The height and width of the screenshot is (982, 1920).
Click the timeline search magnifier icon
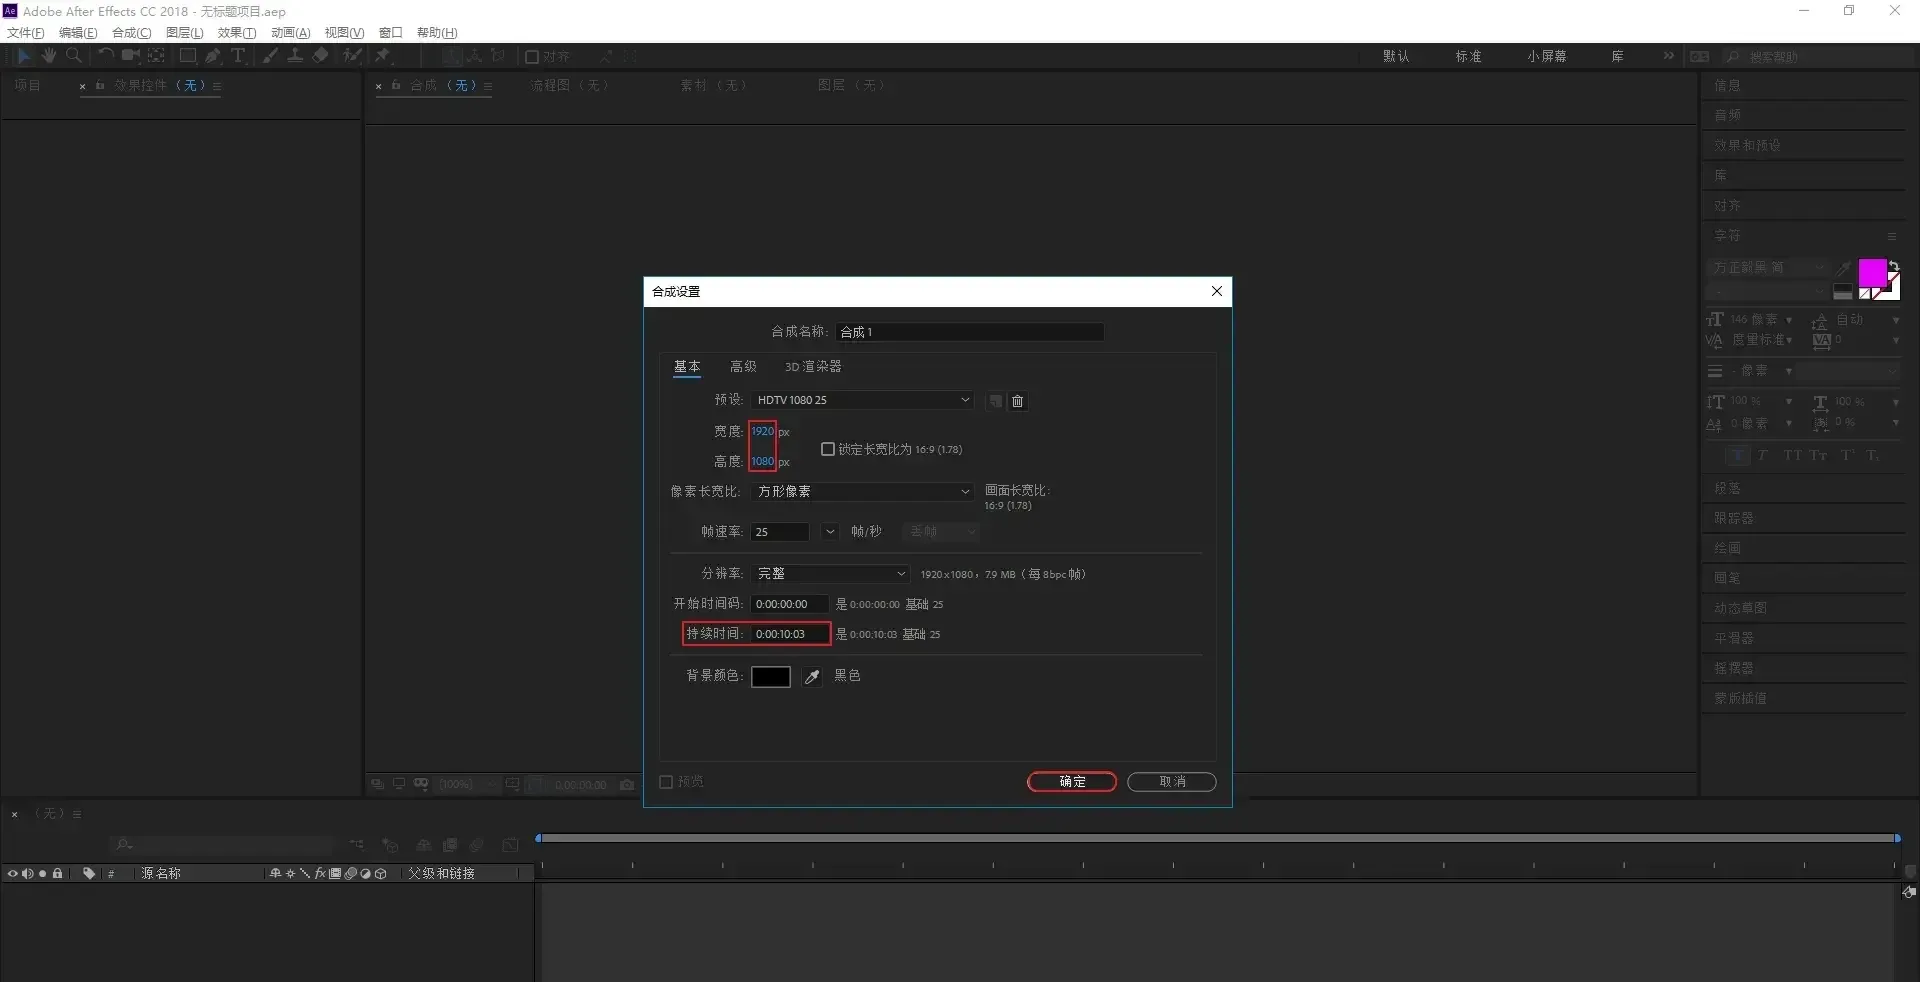point(123,845)
